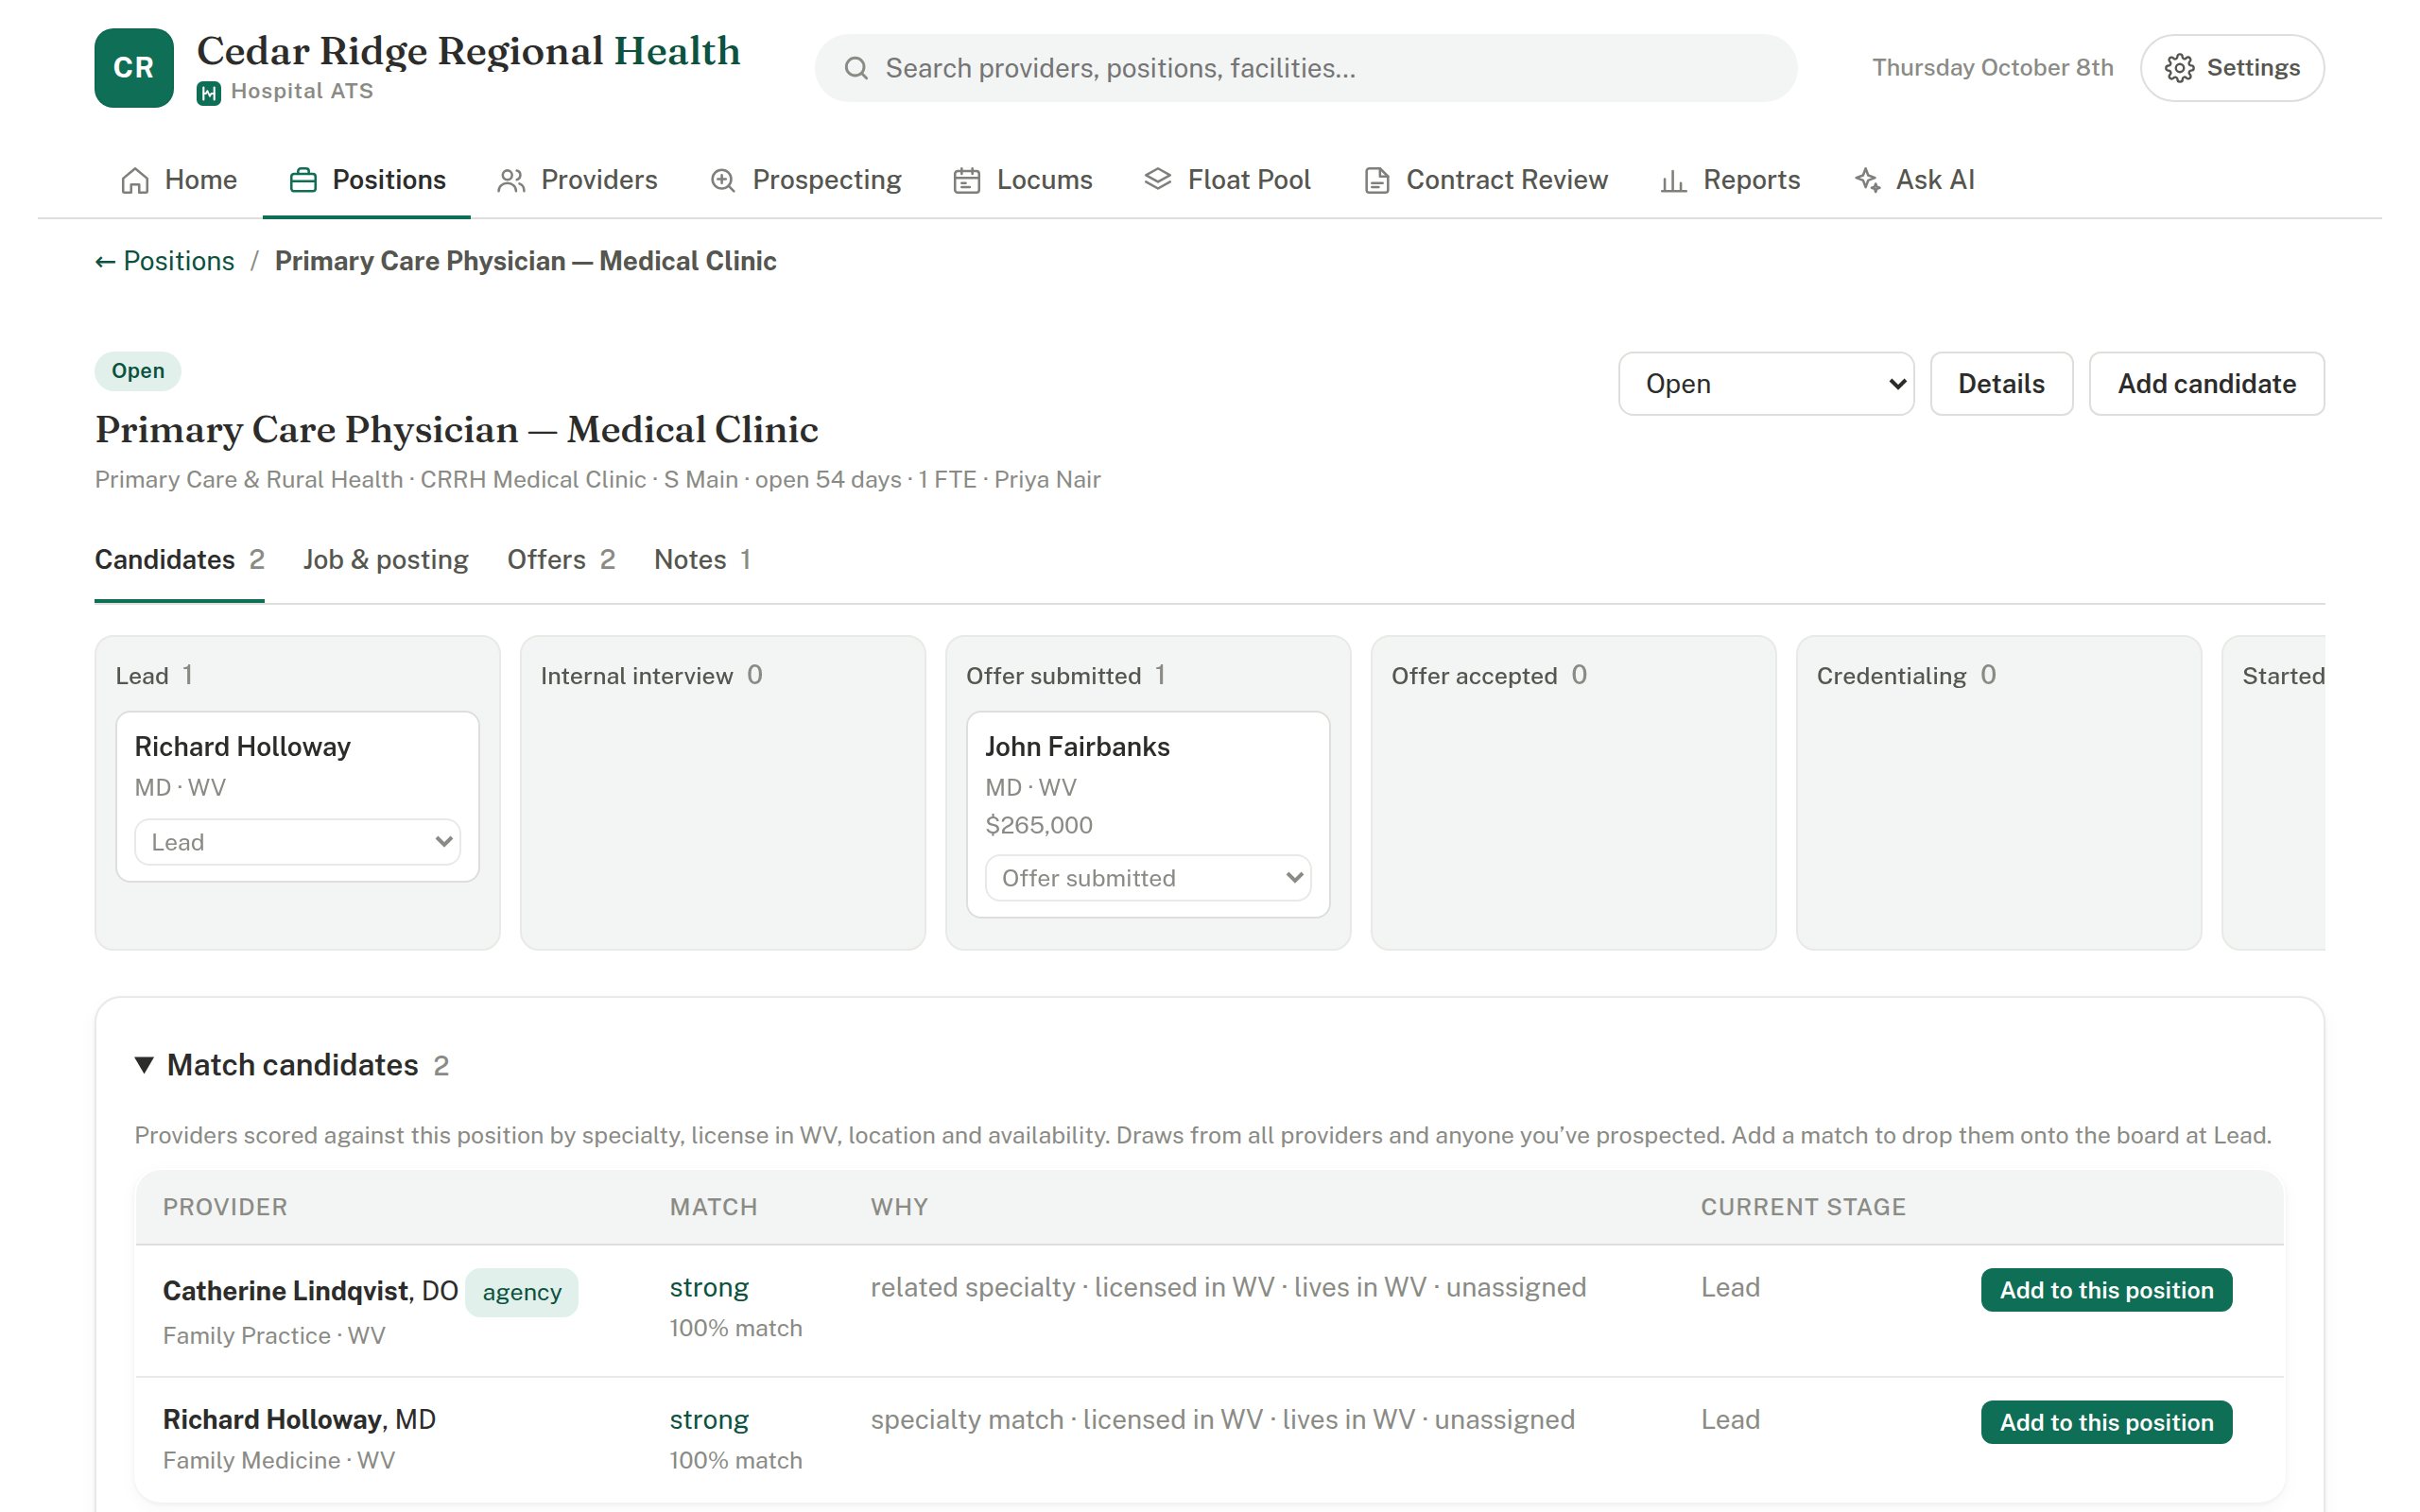This screenshot has height=1512, width=2420.
Task: Click the Add candidate button
Action: tap(2206, 384)
